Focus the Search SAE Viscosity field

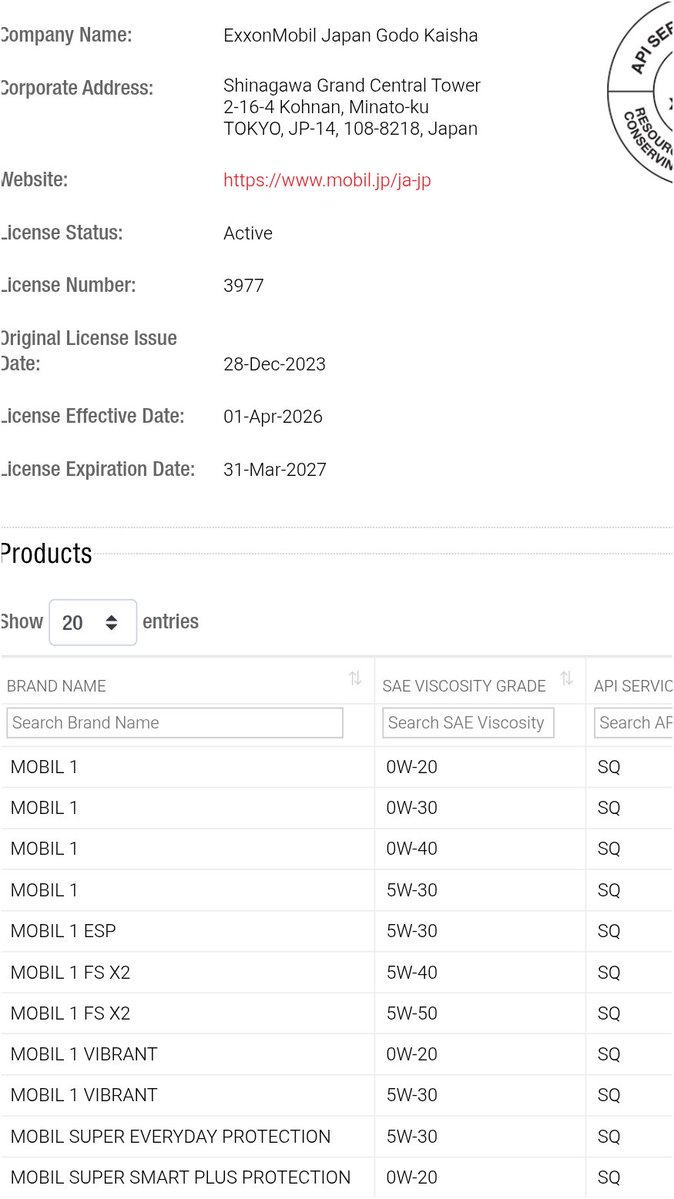467,723
